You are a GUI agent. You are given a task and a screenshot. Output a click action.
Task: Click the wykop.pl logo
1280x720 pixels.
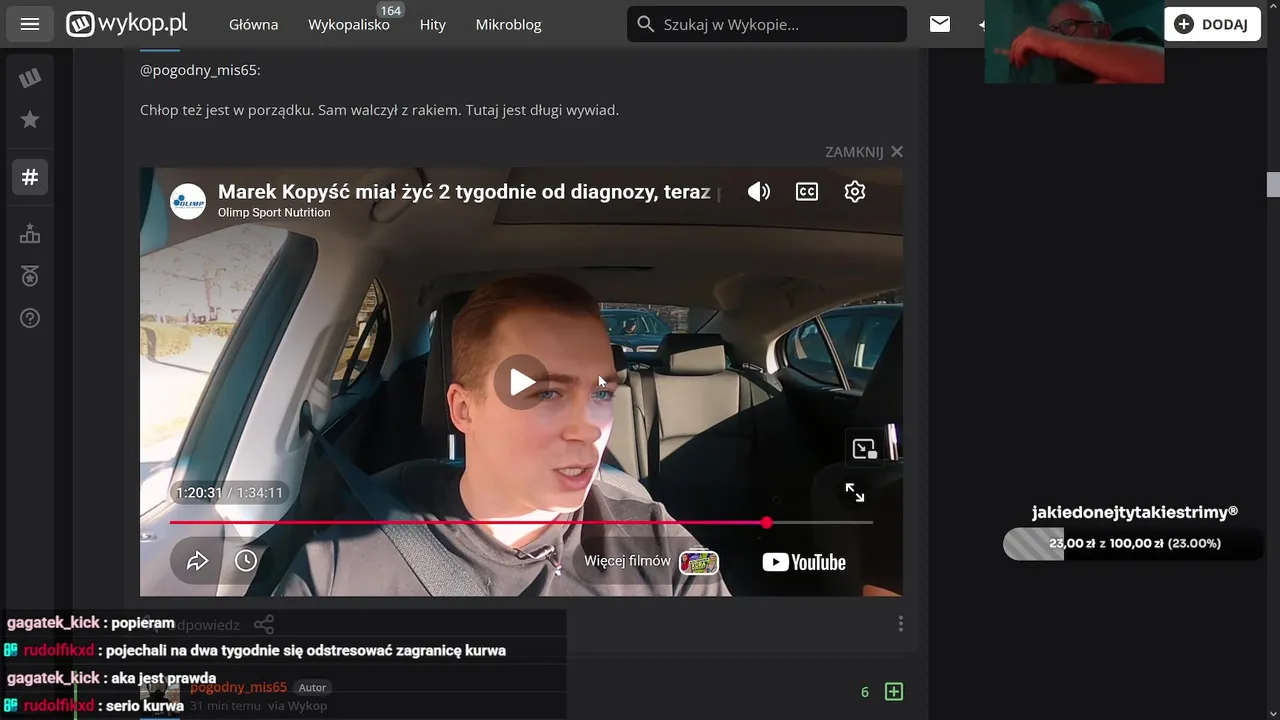coord(126,24)
